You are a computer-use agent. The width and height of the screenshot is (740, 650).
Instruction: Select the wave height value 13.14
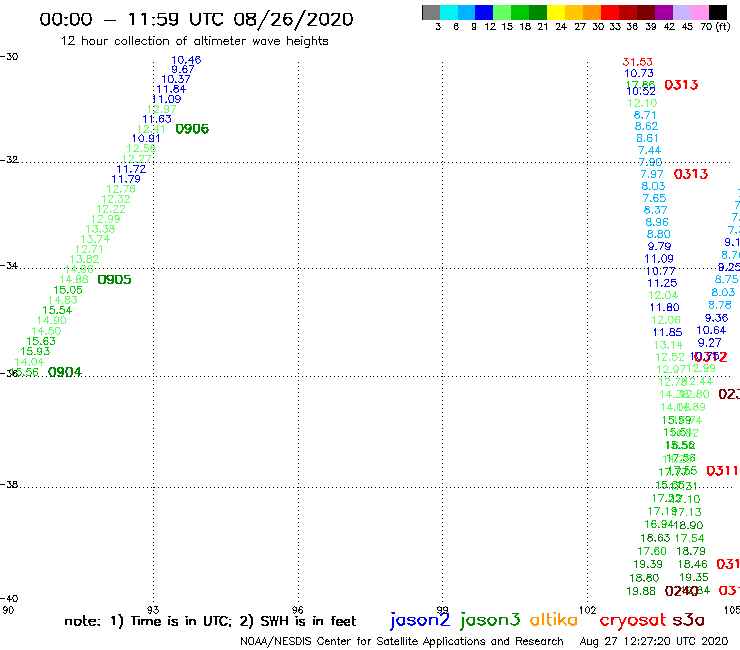tap(669, 345)
